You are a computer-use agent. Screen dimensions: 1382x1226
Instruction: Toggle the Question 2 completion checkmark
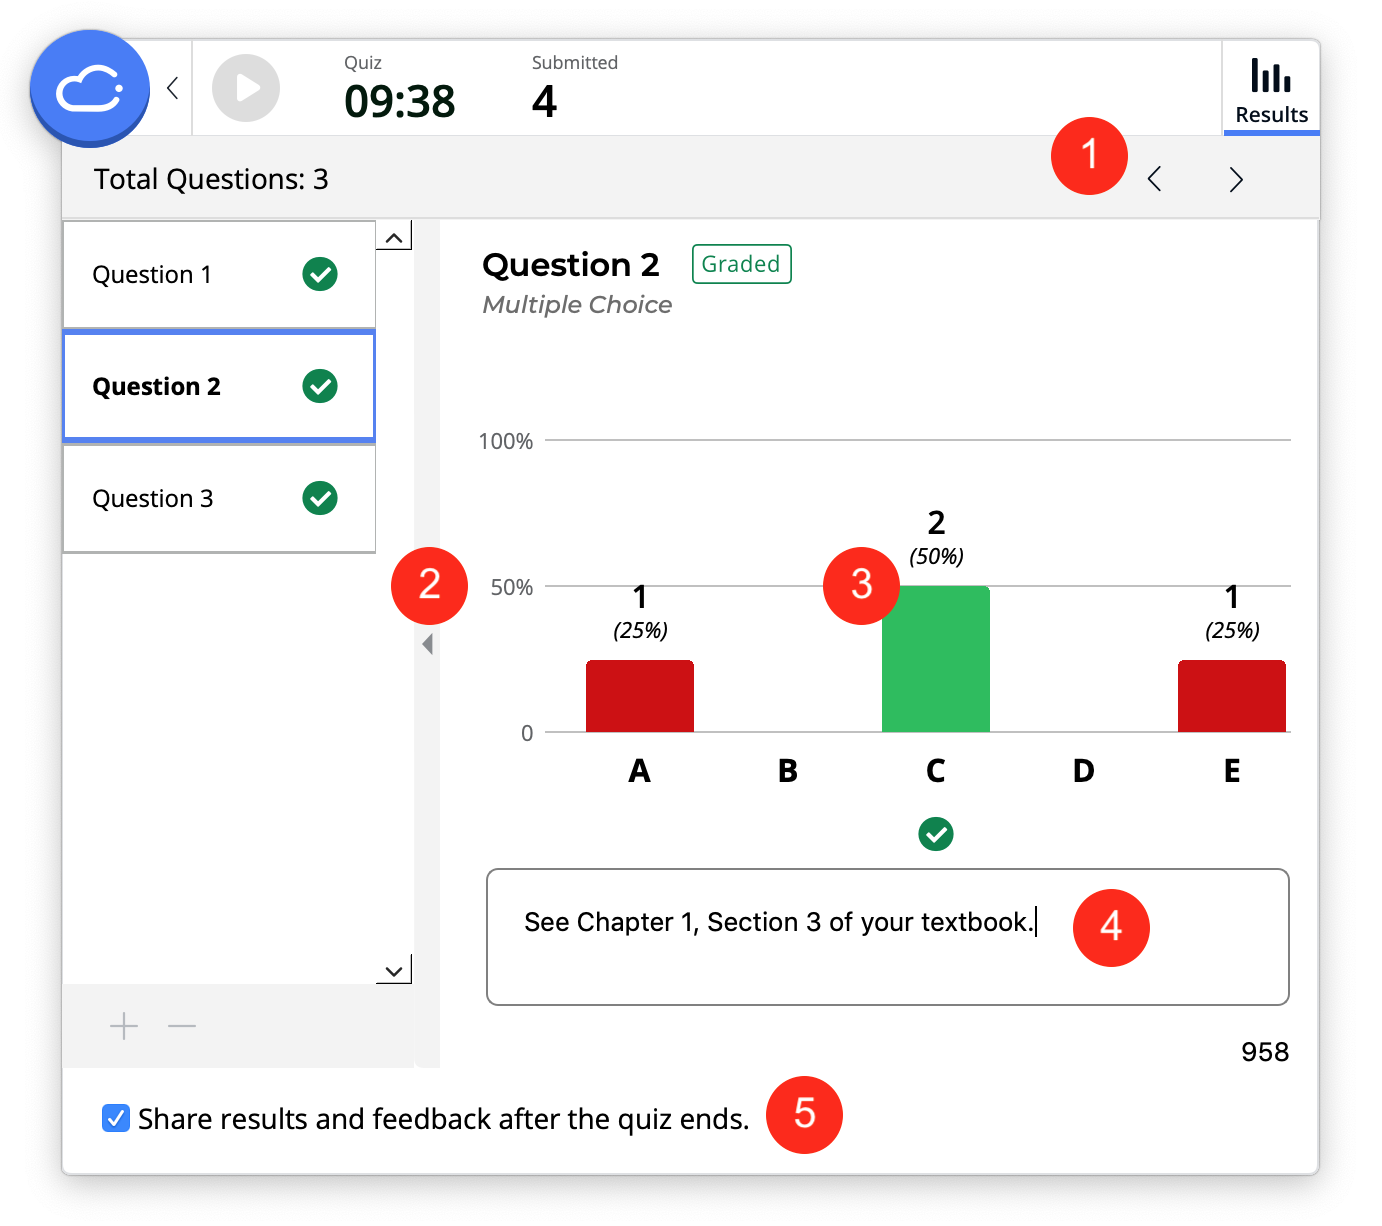pos(319,386)
